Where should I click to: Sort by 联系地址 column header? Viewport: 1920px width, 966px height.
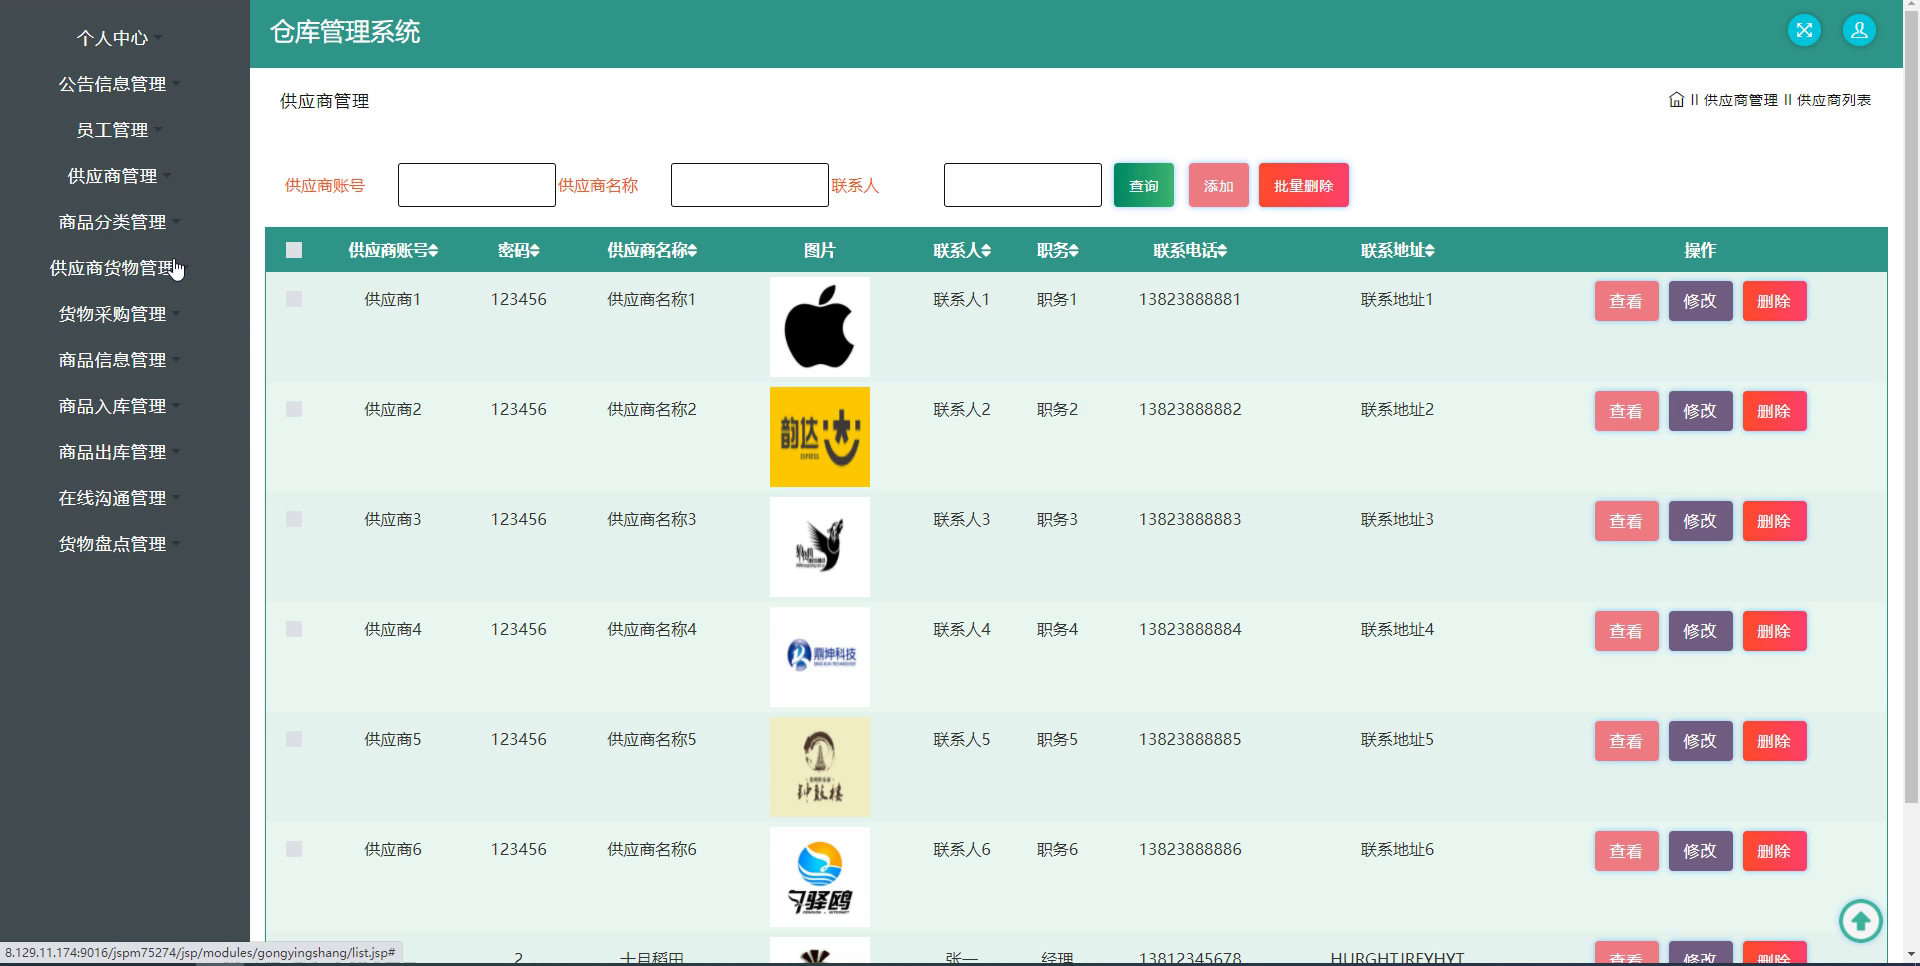(x=1397, y=251)
